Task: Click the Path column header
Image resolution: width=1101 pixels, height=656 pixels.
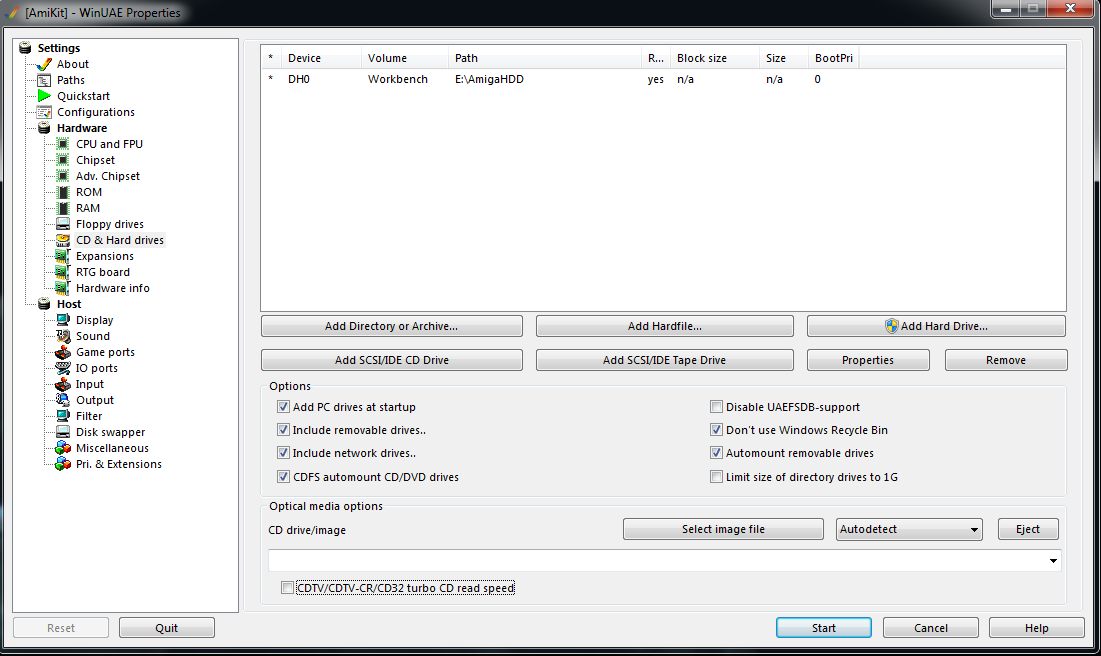Action: click(x=544, y=58)
